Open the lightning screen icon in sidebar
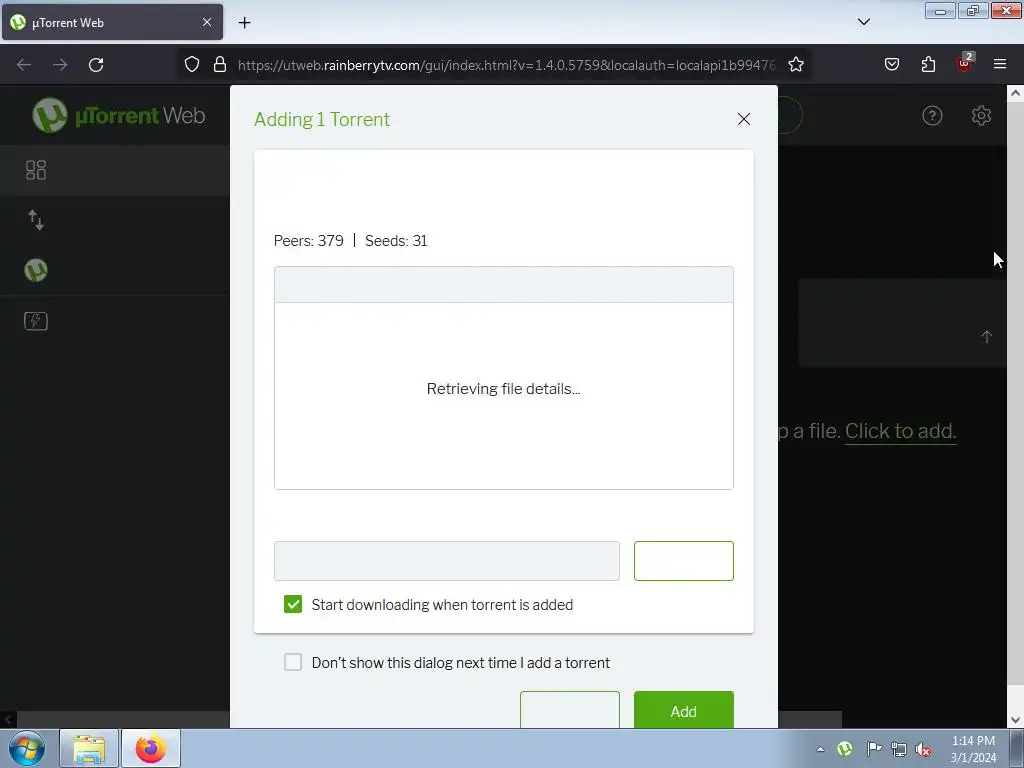Image resolution: width=1024 pixels, height=768 pixels. click(36, 321)
